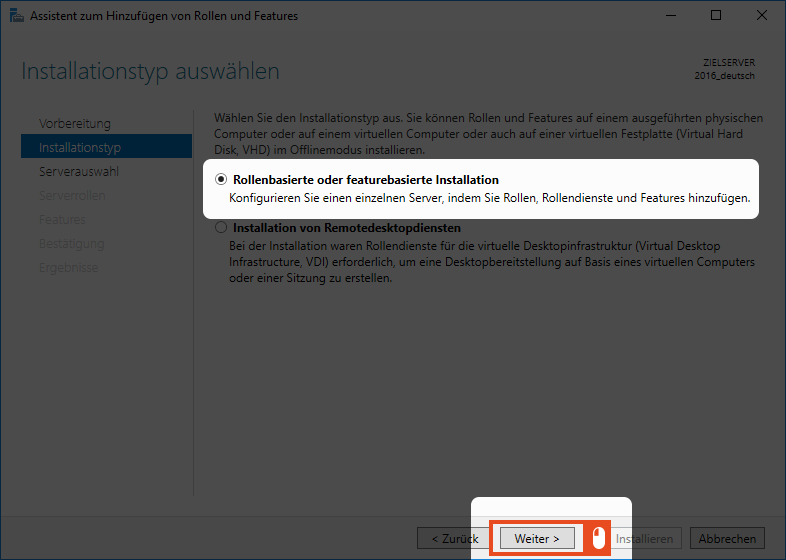Select Rollenbasierte oder featurebasierte Installation radio button
Screen dimensions: 786x560
pyautogui.click(x=221, y=180)
